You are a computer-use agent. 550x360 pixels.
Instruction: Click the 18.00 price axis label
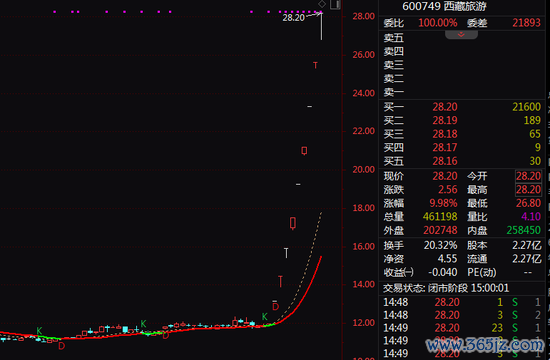pos(363,208)
